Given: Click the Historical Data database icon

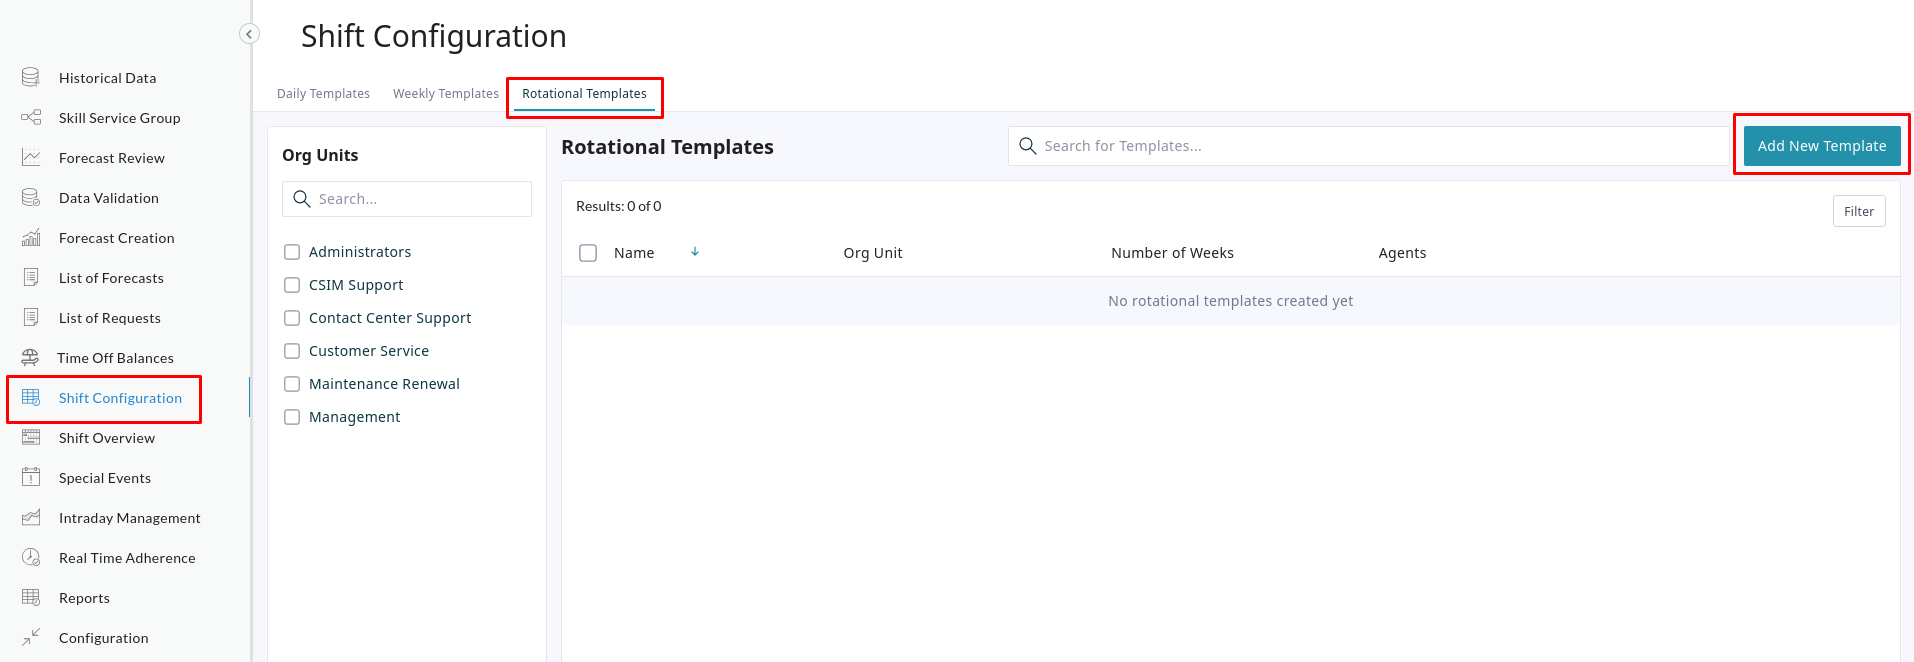Looking at the screenshot, I should coord(31,77).
